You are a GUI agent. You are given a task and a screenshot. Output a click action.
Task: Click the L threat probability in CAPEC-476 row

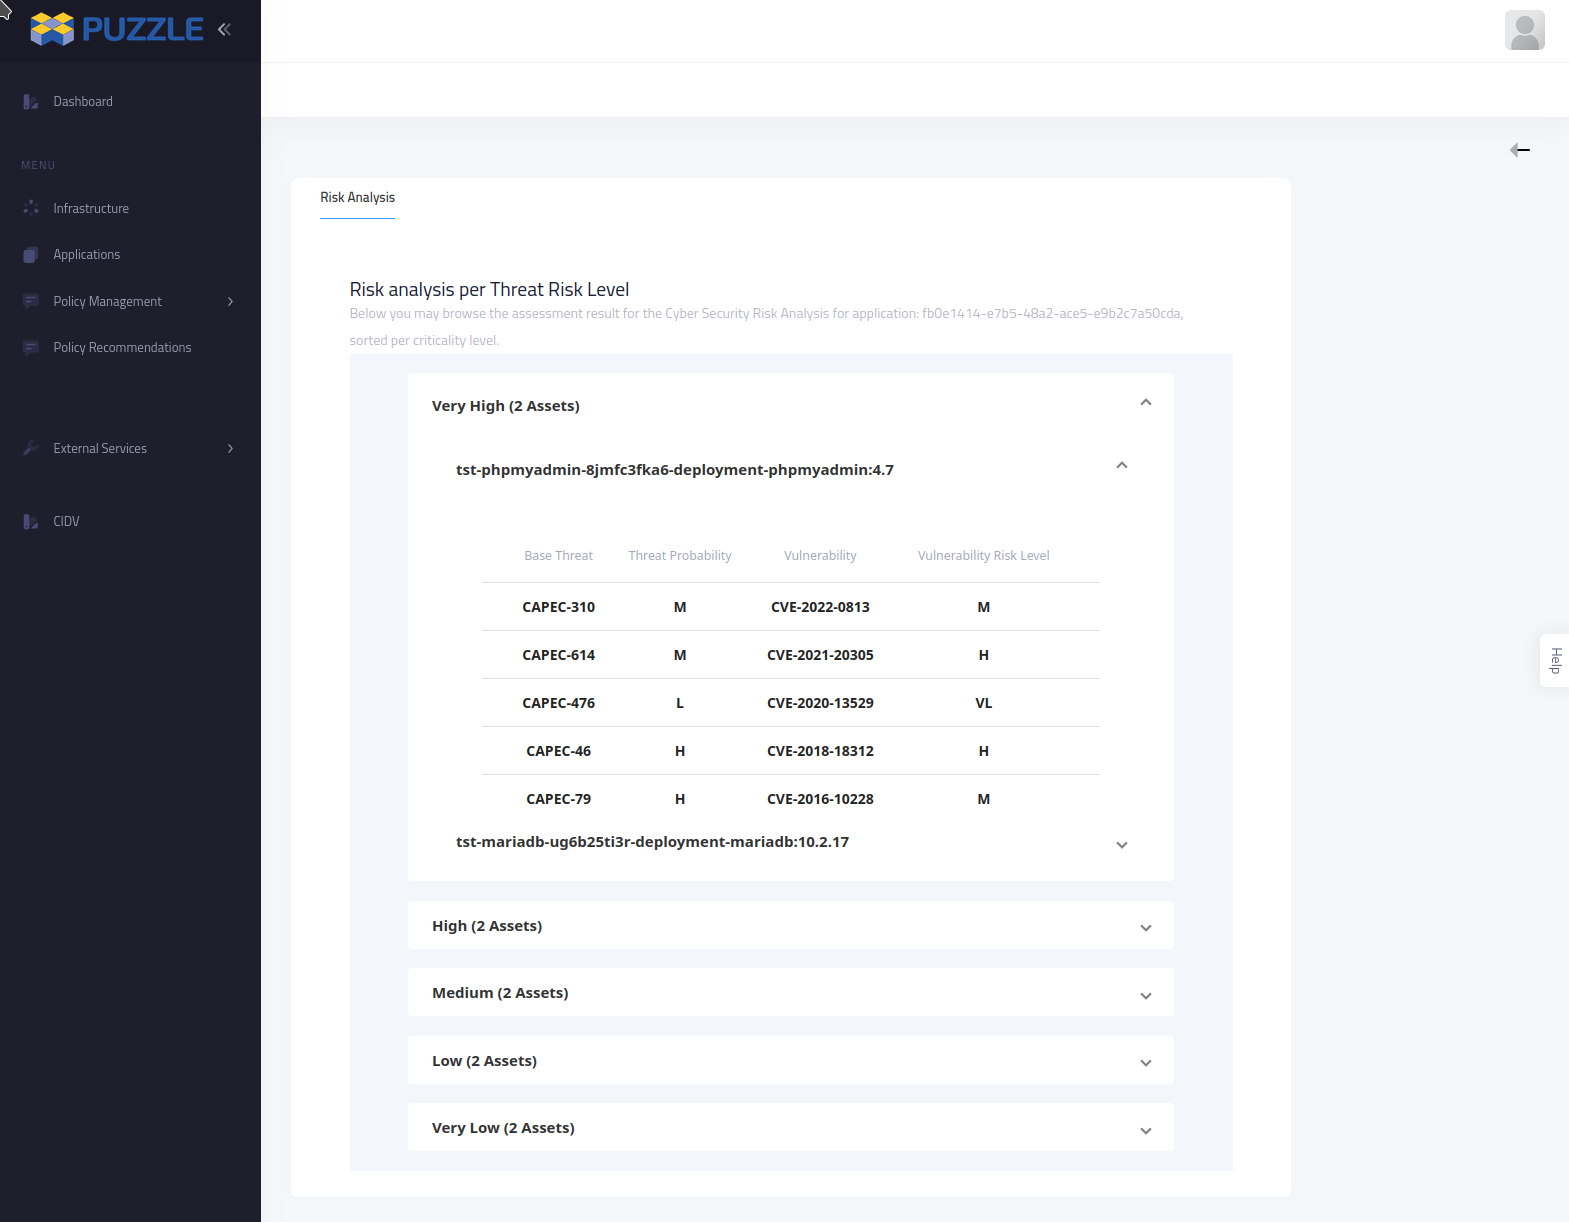(680, 703)
